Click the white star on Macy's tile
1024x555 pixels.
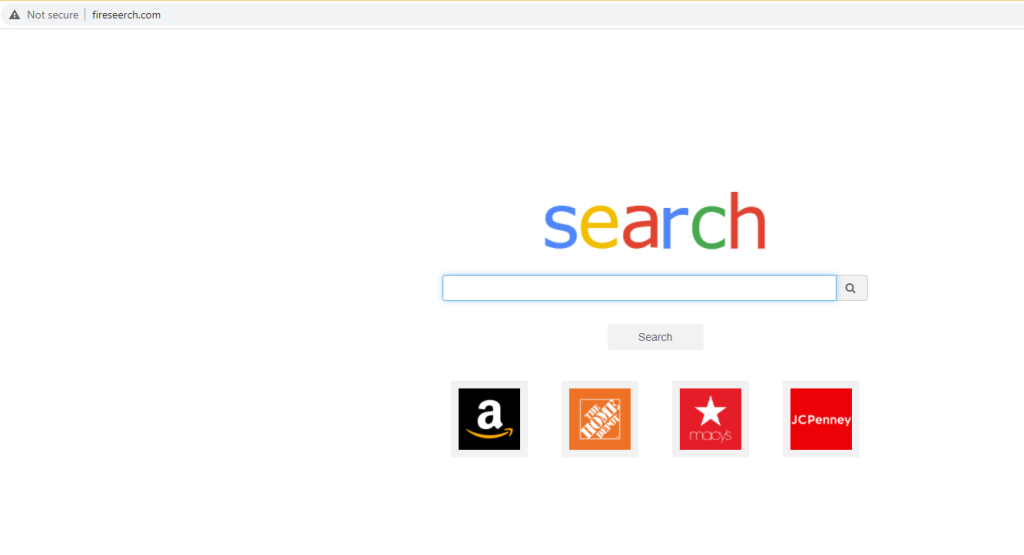(711, 411)
